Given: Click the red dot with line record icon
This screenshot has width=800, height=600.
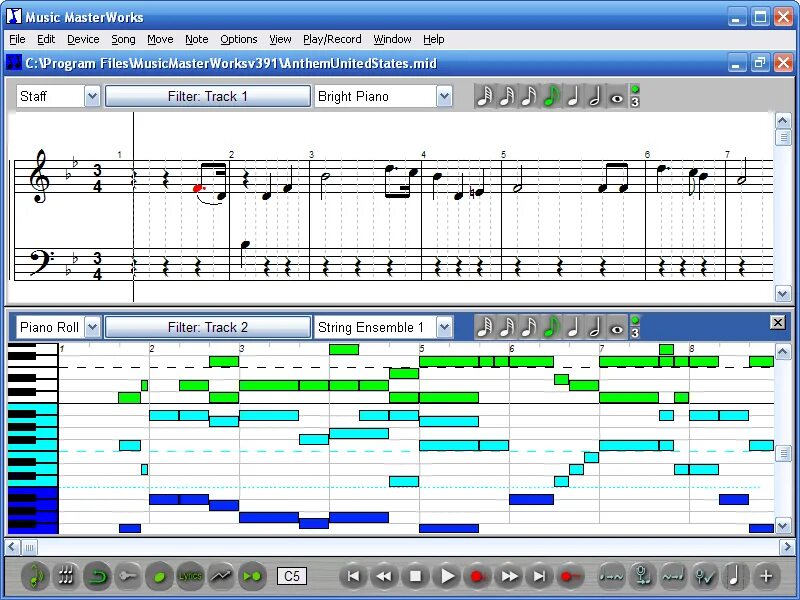Looking at the screenshot, I should [x=570, y=577].
